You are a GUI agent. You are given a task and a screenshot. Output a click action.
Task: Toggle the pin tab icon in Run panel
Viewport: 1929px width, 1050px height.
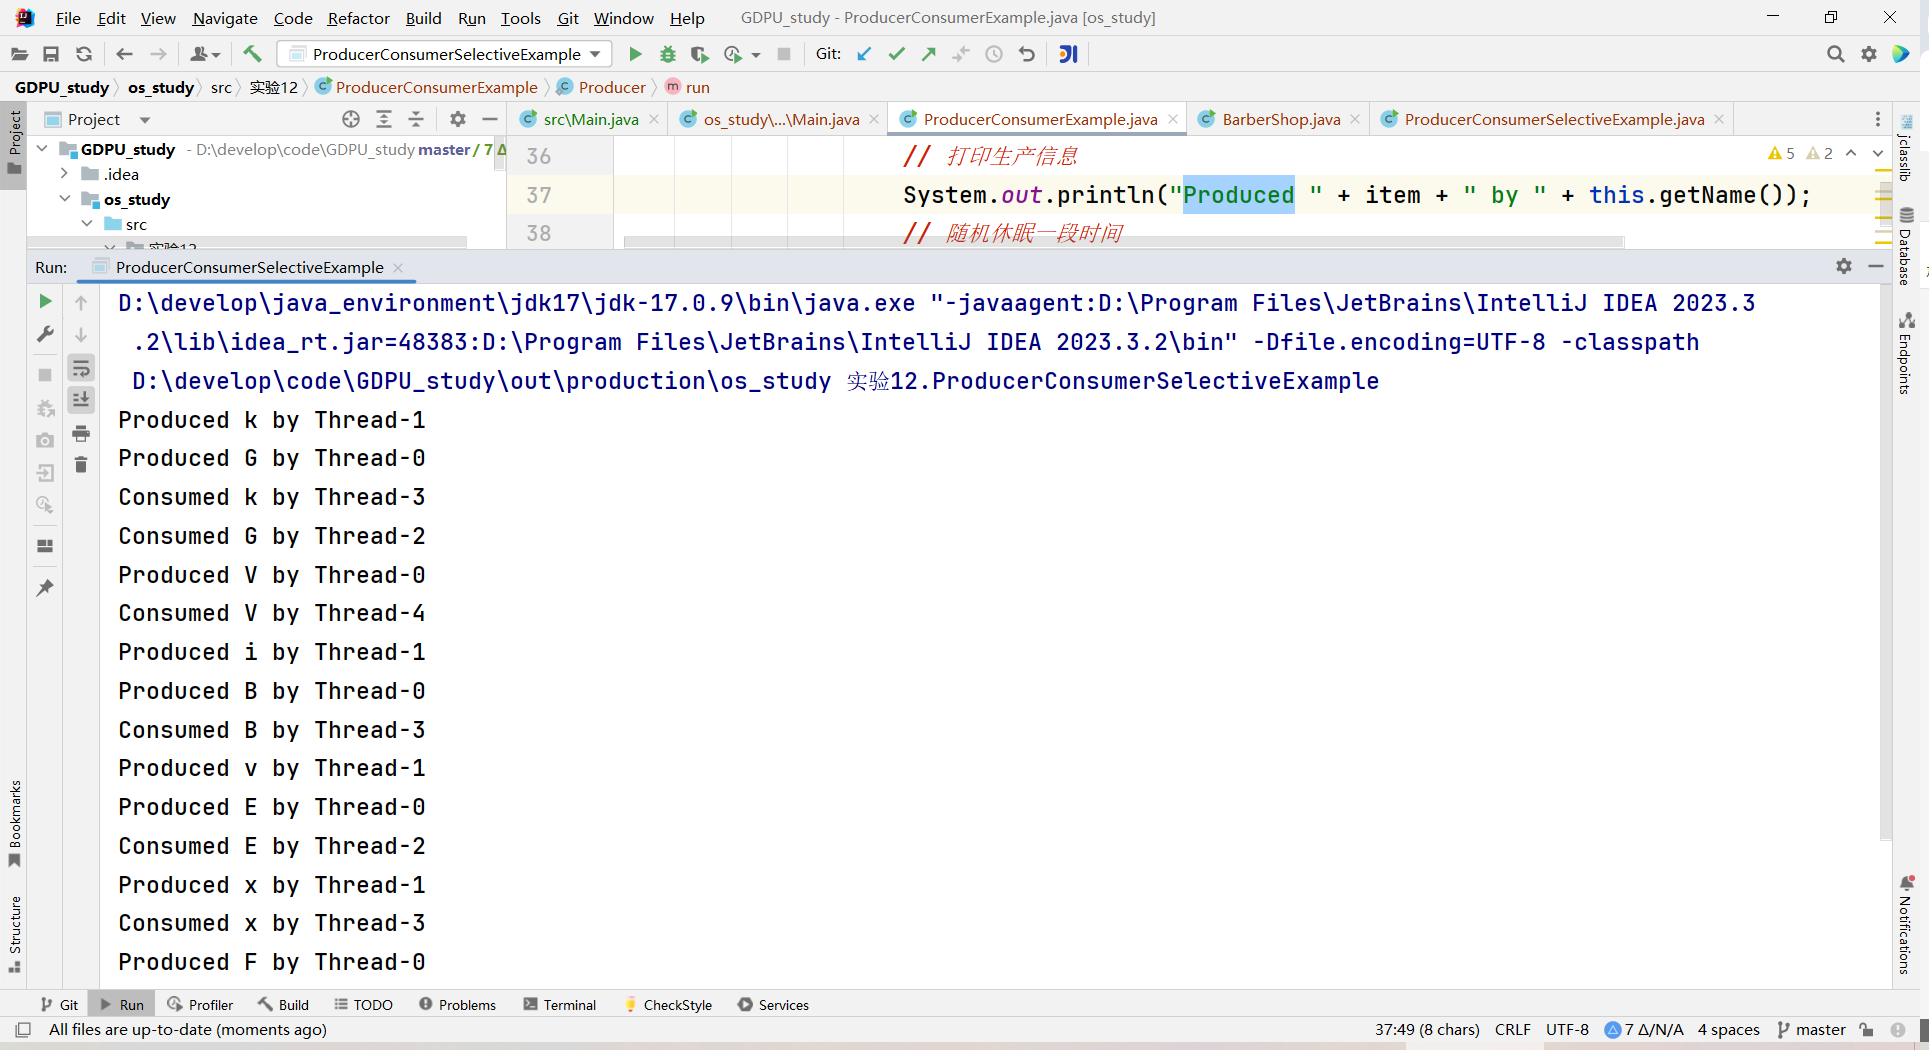(45, 588)
